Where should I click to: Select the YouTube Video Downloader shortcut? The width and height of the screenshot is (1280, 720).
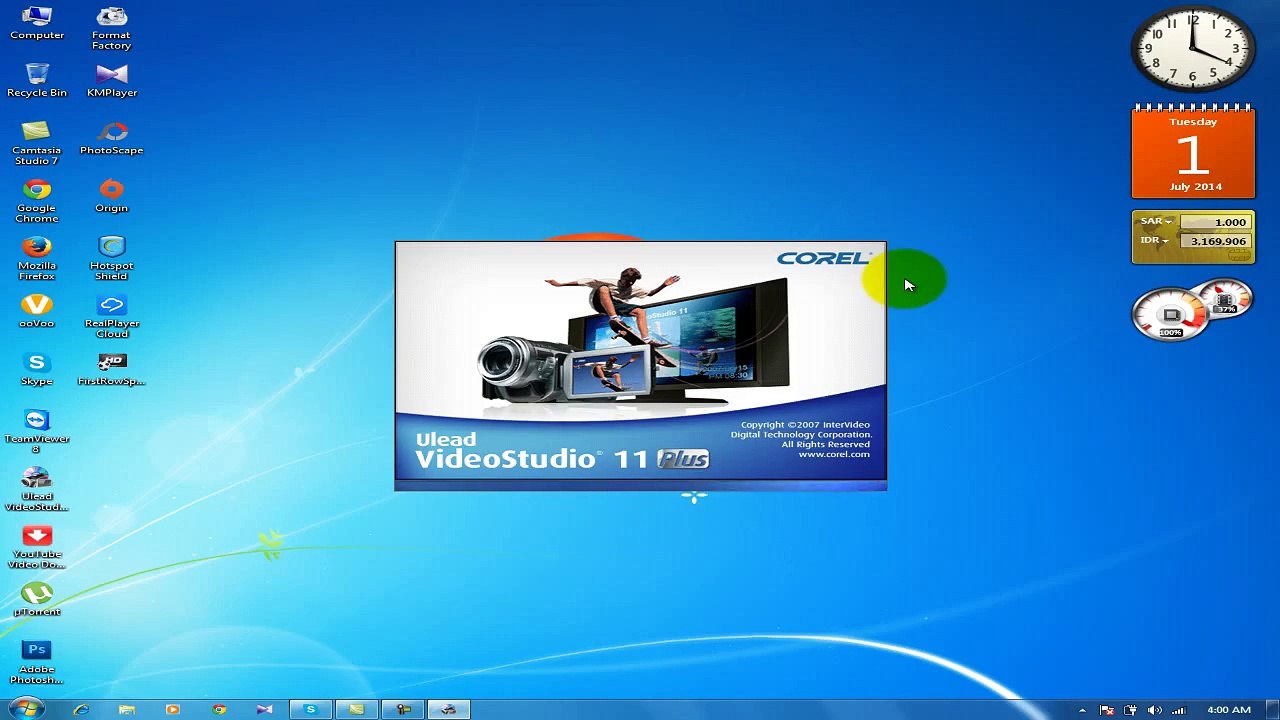(37, 547)
